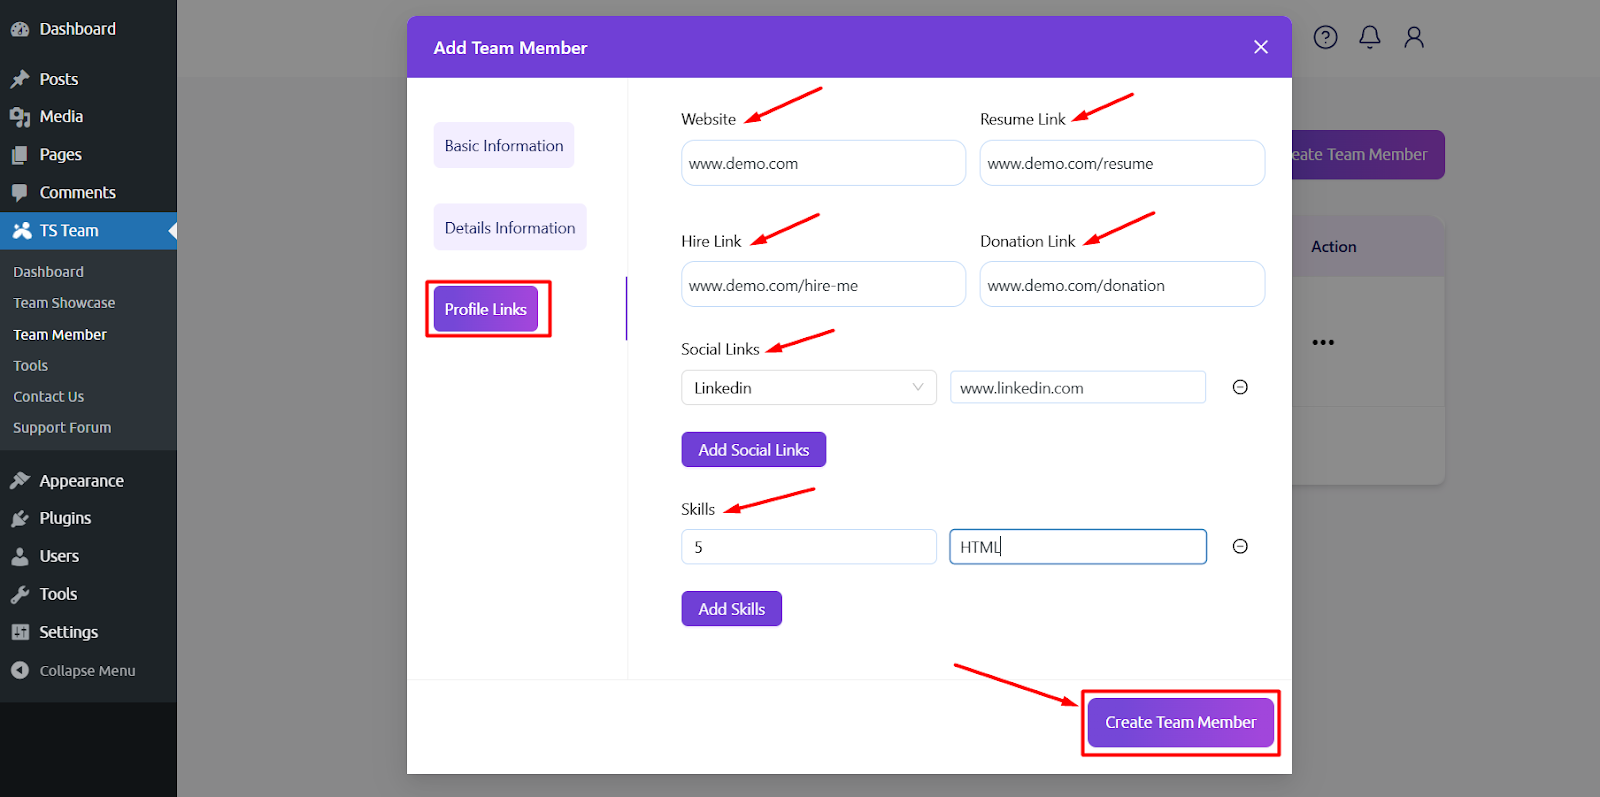Switch to the Details Information tab

pos(510,227)
